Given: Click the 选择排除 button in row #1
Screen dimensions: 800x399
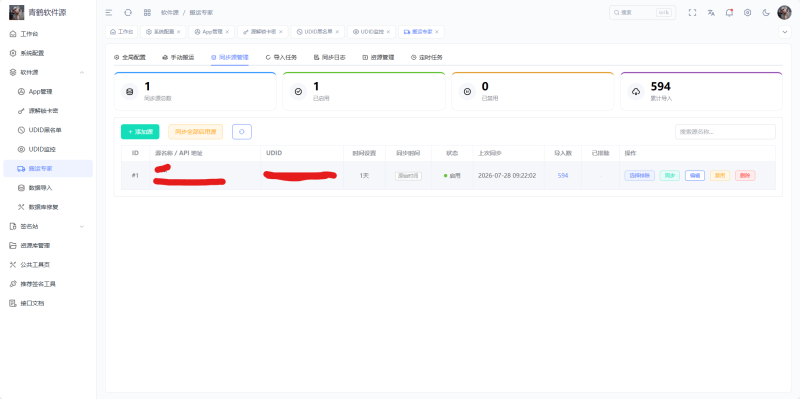Looking at the screenshot, I should (x=639, y=176).
